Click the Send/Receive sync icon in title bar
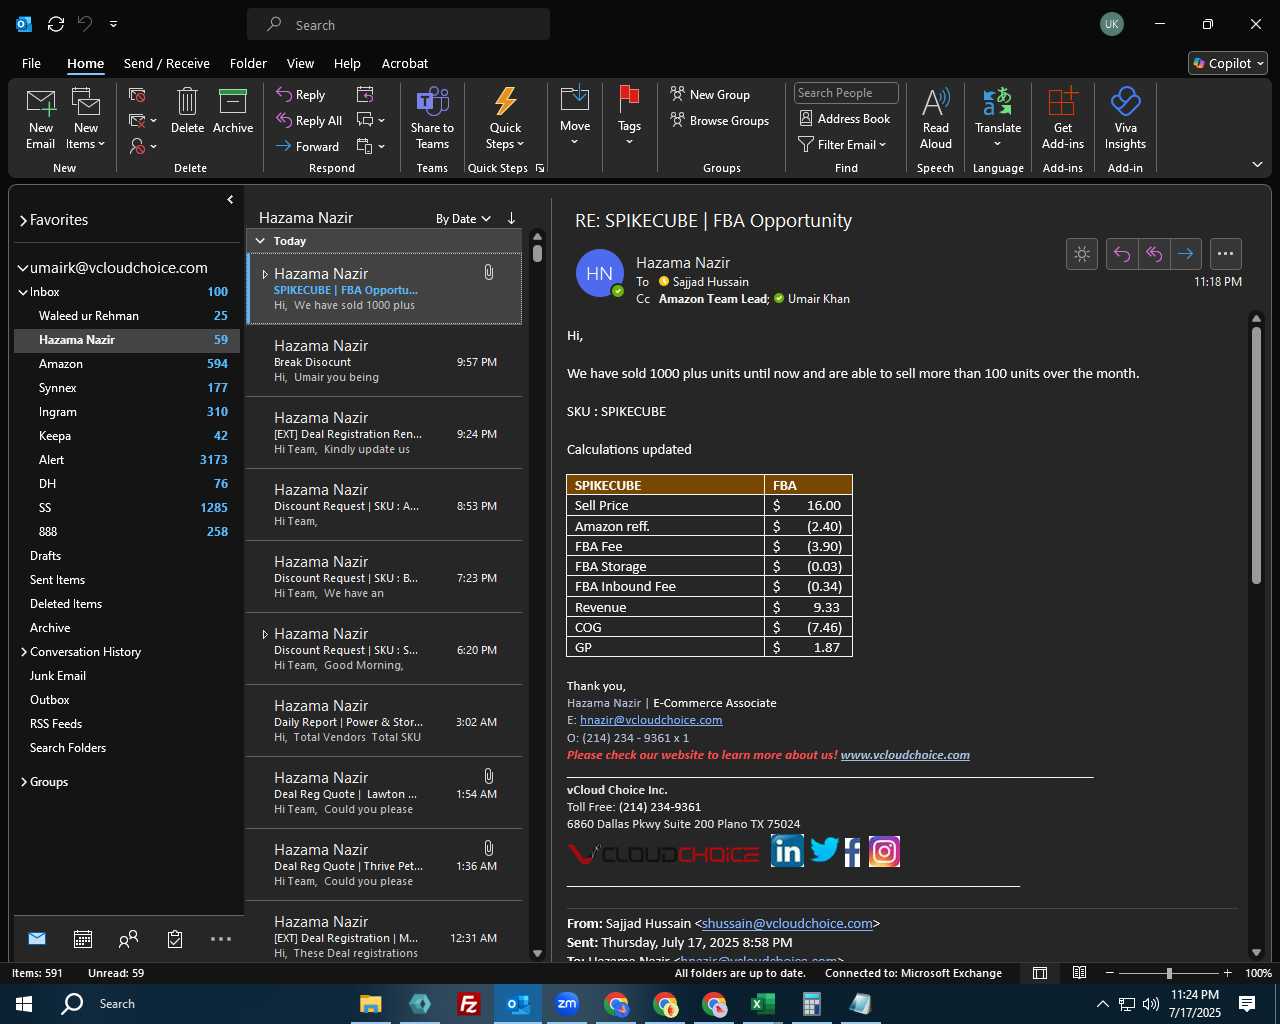Viewport: 1280px width, 1024px height. (56, 24)
